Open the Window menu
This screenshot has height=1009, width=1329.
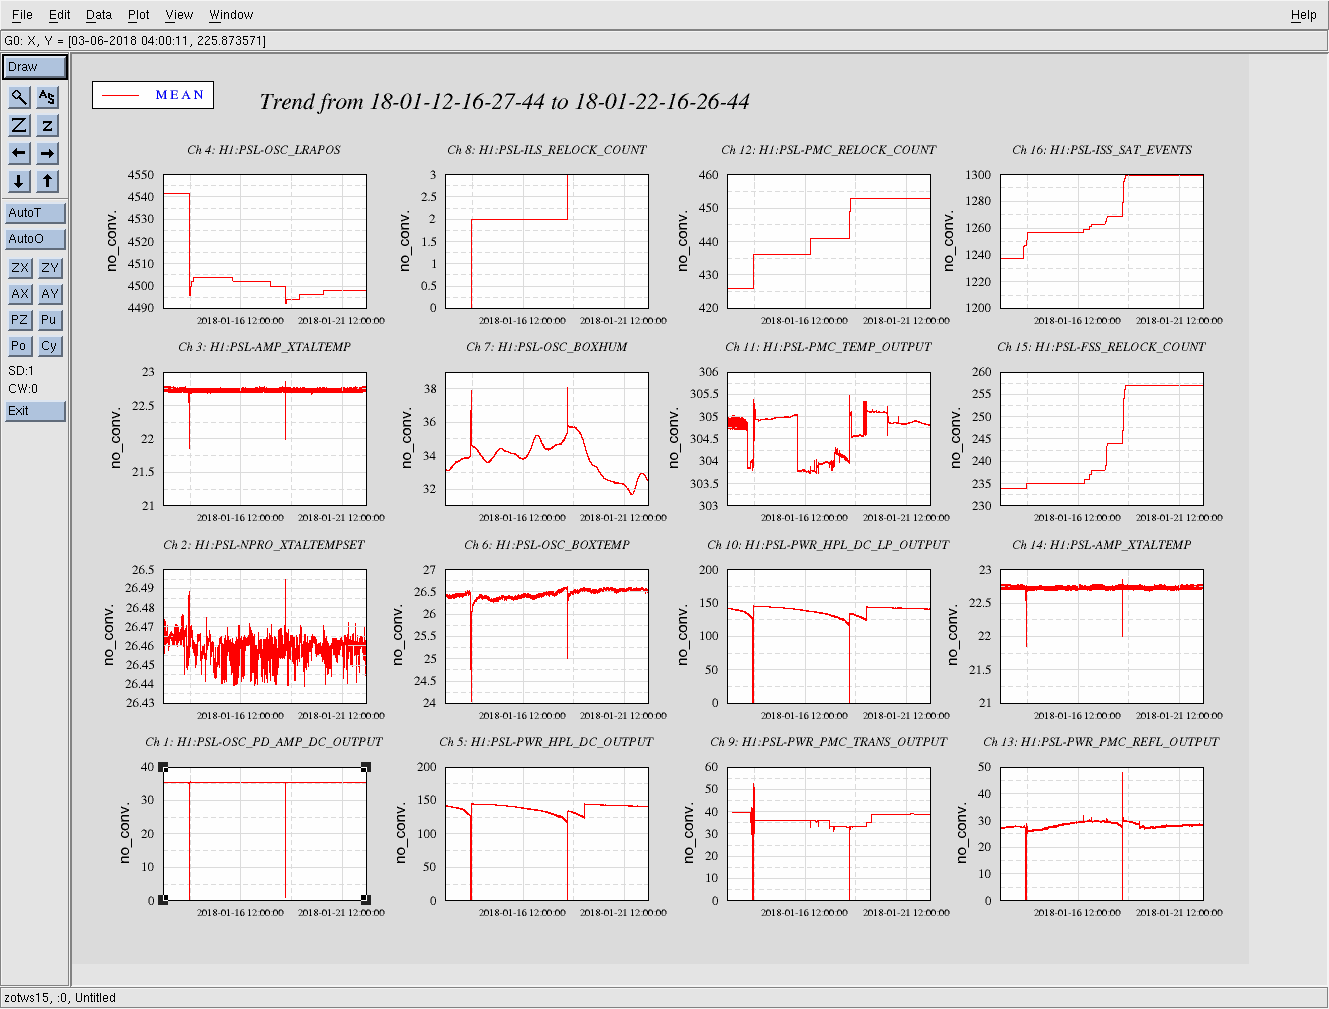(231, 15)
